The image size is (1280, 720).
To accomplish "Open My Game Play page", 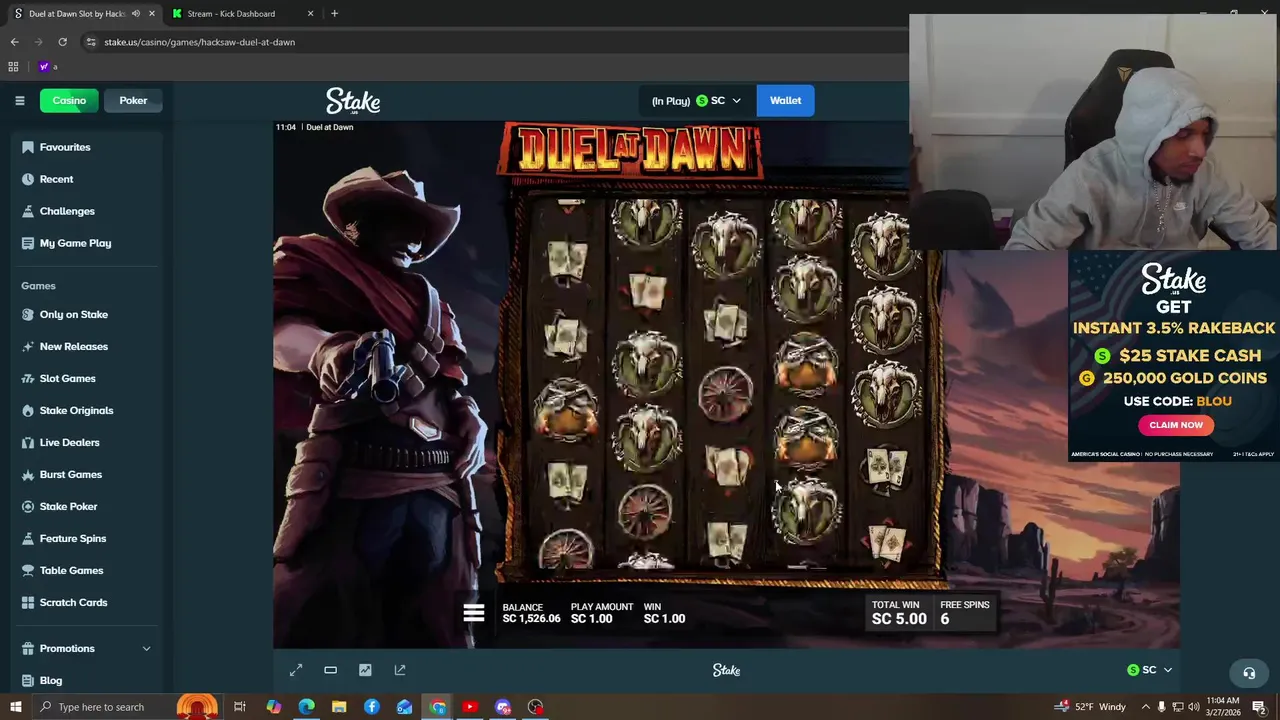I will click(85, 243).
